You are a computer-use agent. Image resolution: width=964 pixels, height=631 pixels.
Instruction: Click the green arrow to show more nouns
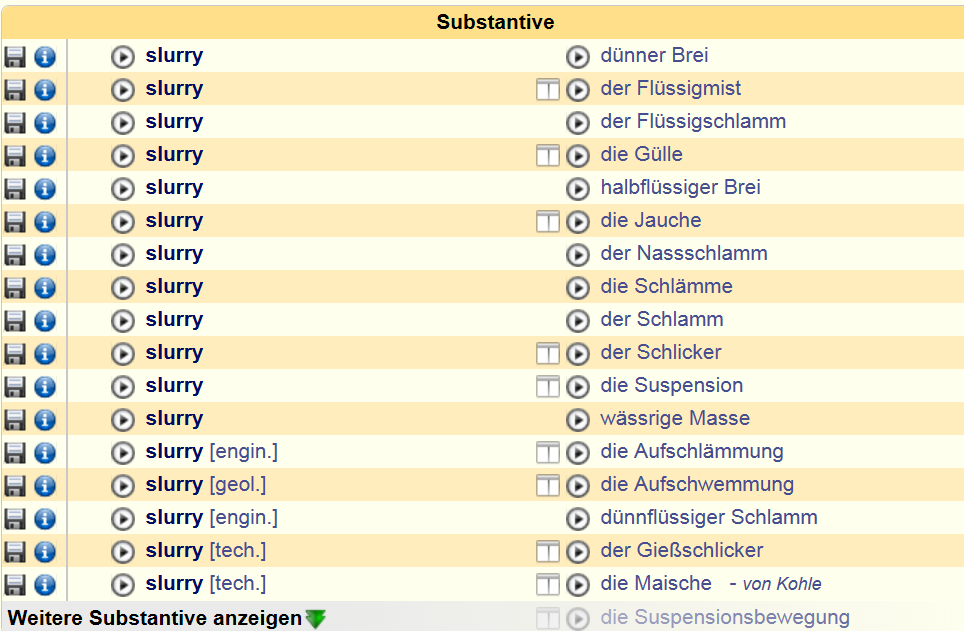316,619
